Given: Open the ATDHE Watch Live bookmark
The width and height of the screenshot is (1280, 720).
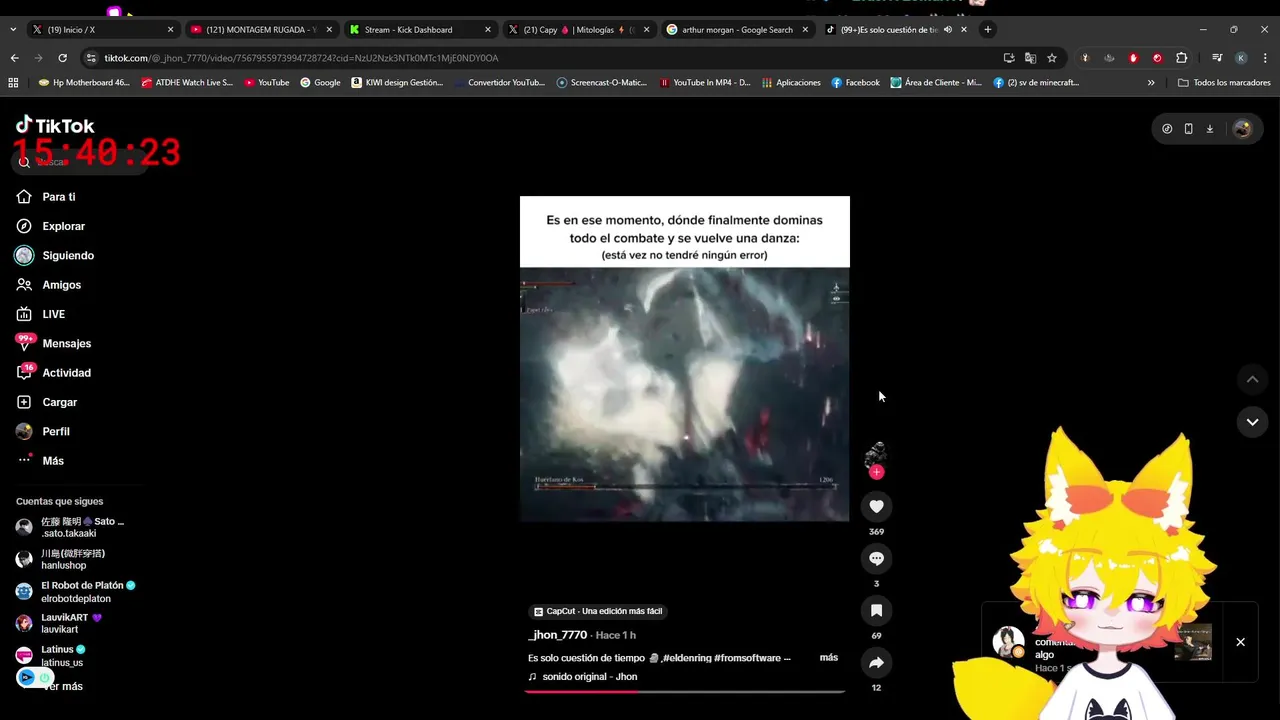Looking at the screenshot, I should [187, 83].
